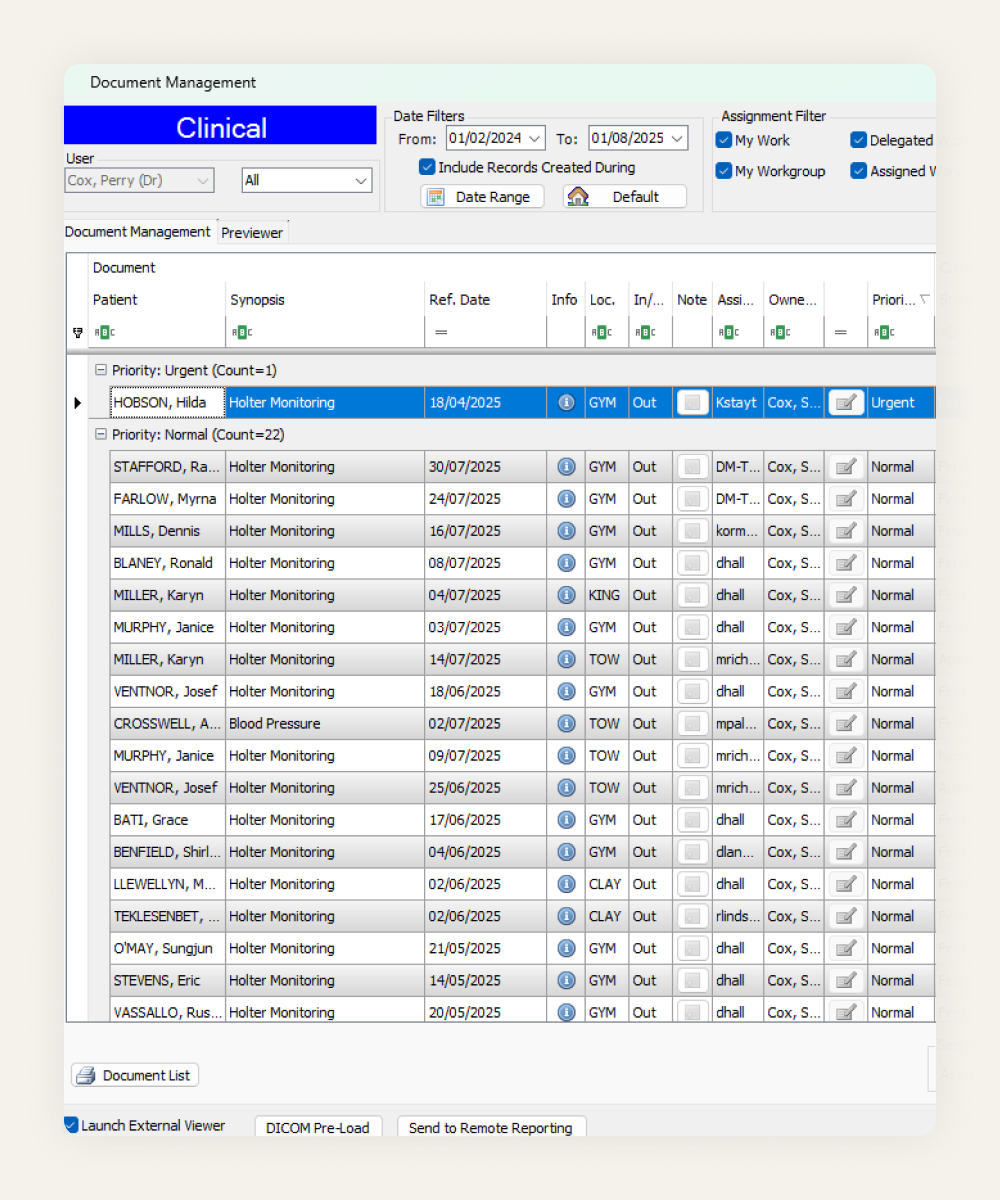Open info icon for BATI, Grace

coord(566,820)
